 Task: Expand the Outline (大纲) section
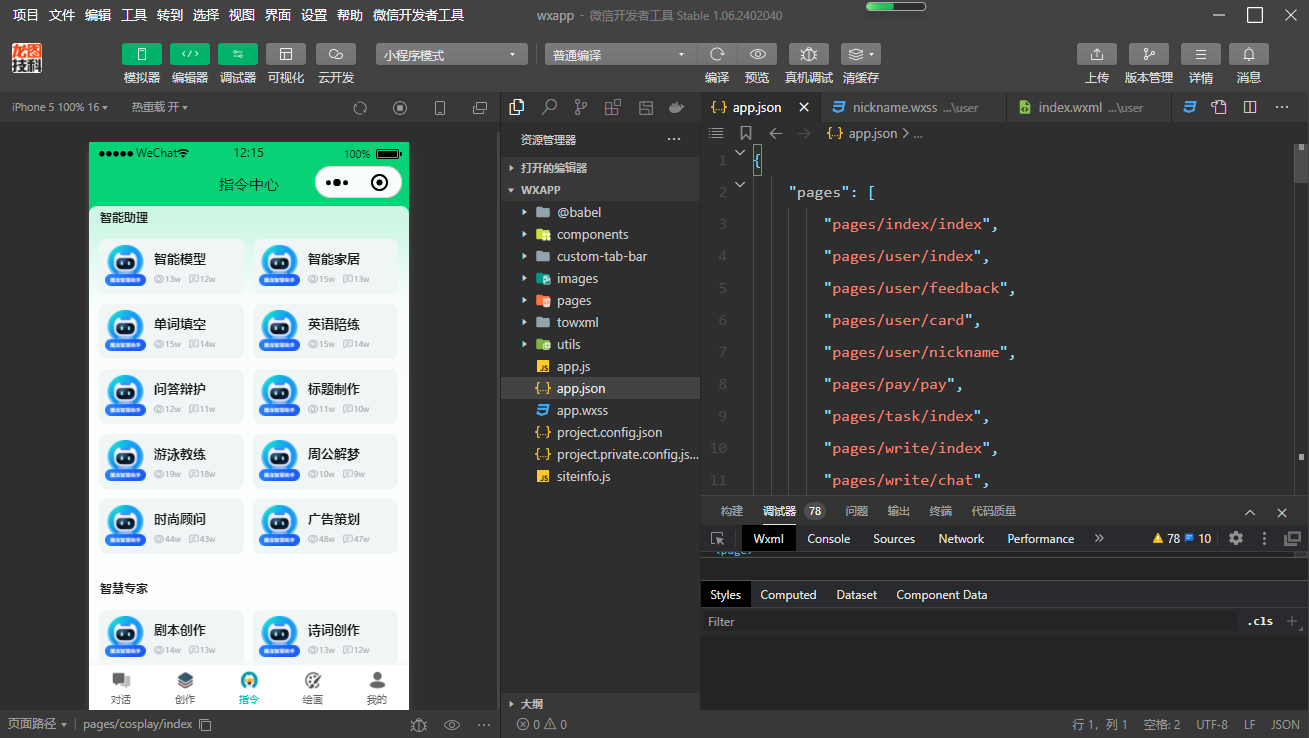600,704
